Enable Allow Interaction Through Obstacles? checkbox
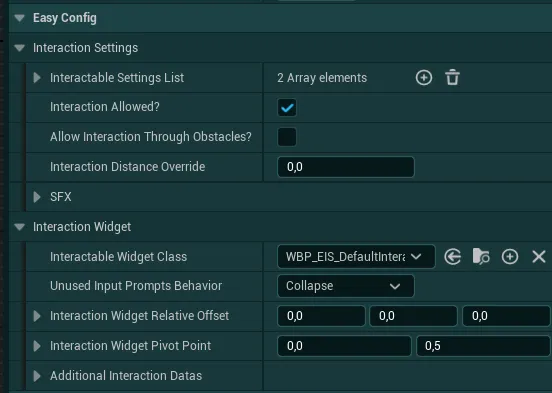 [287, 137]
